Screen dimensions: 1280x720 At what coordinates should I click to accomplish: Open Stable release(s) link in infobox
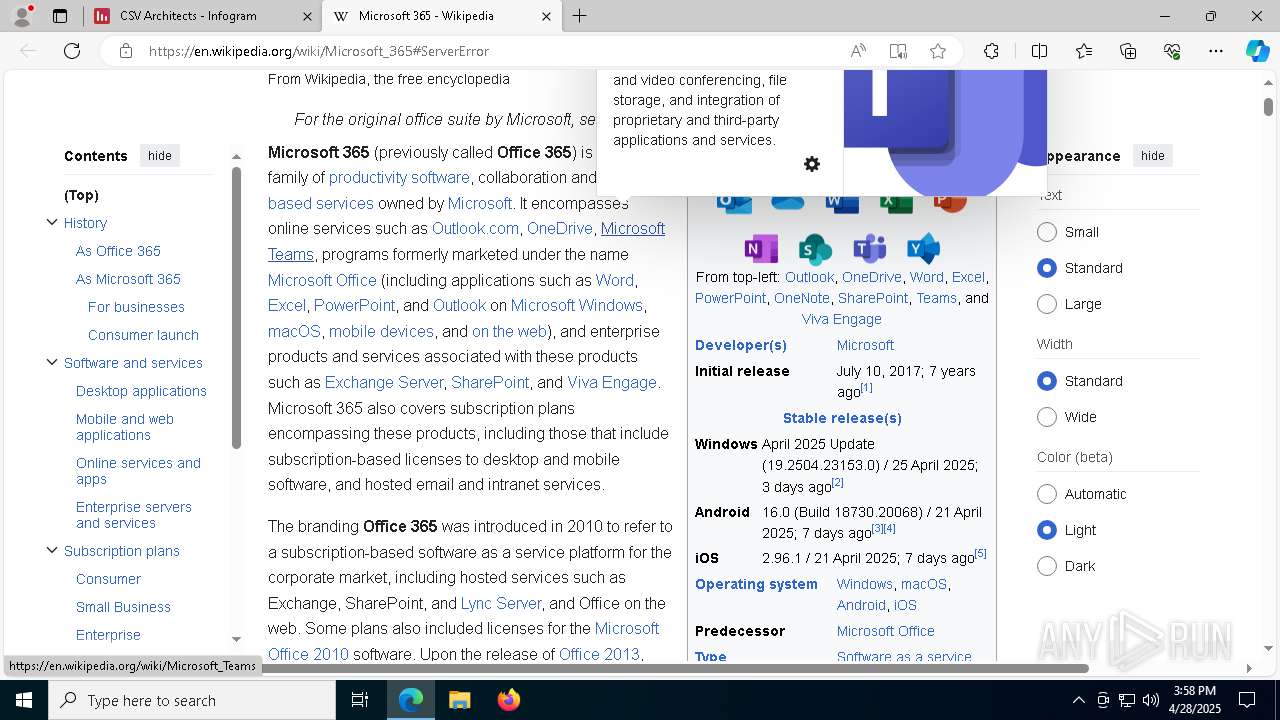click(842, 418)
